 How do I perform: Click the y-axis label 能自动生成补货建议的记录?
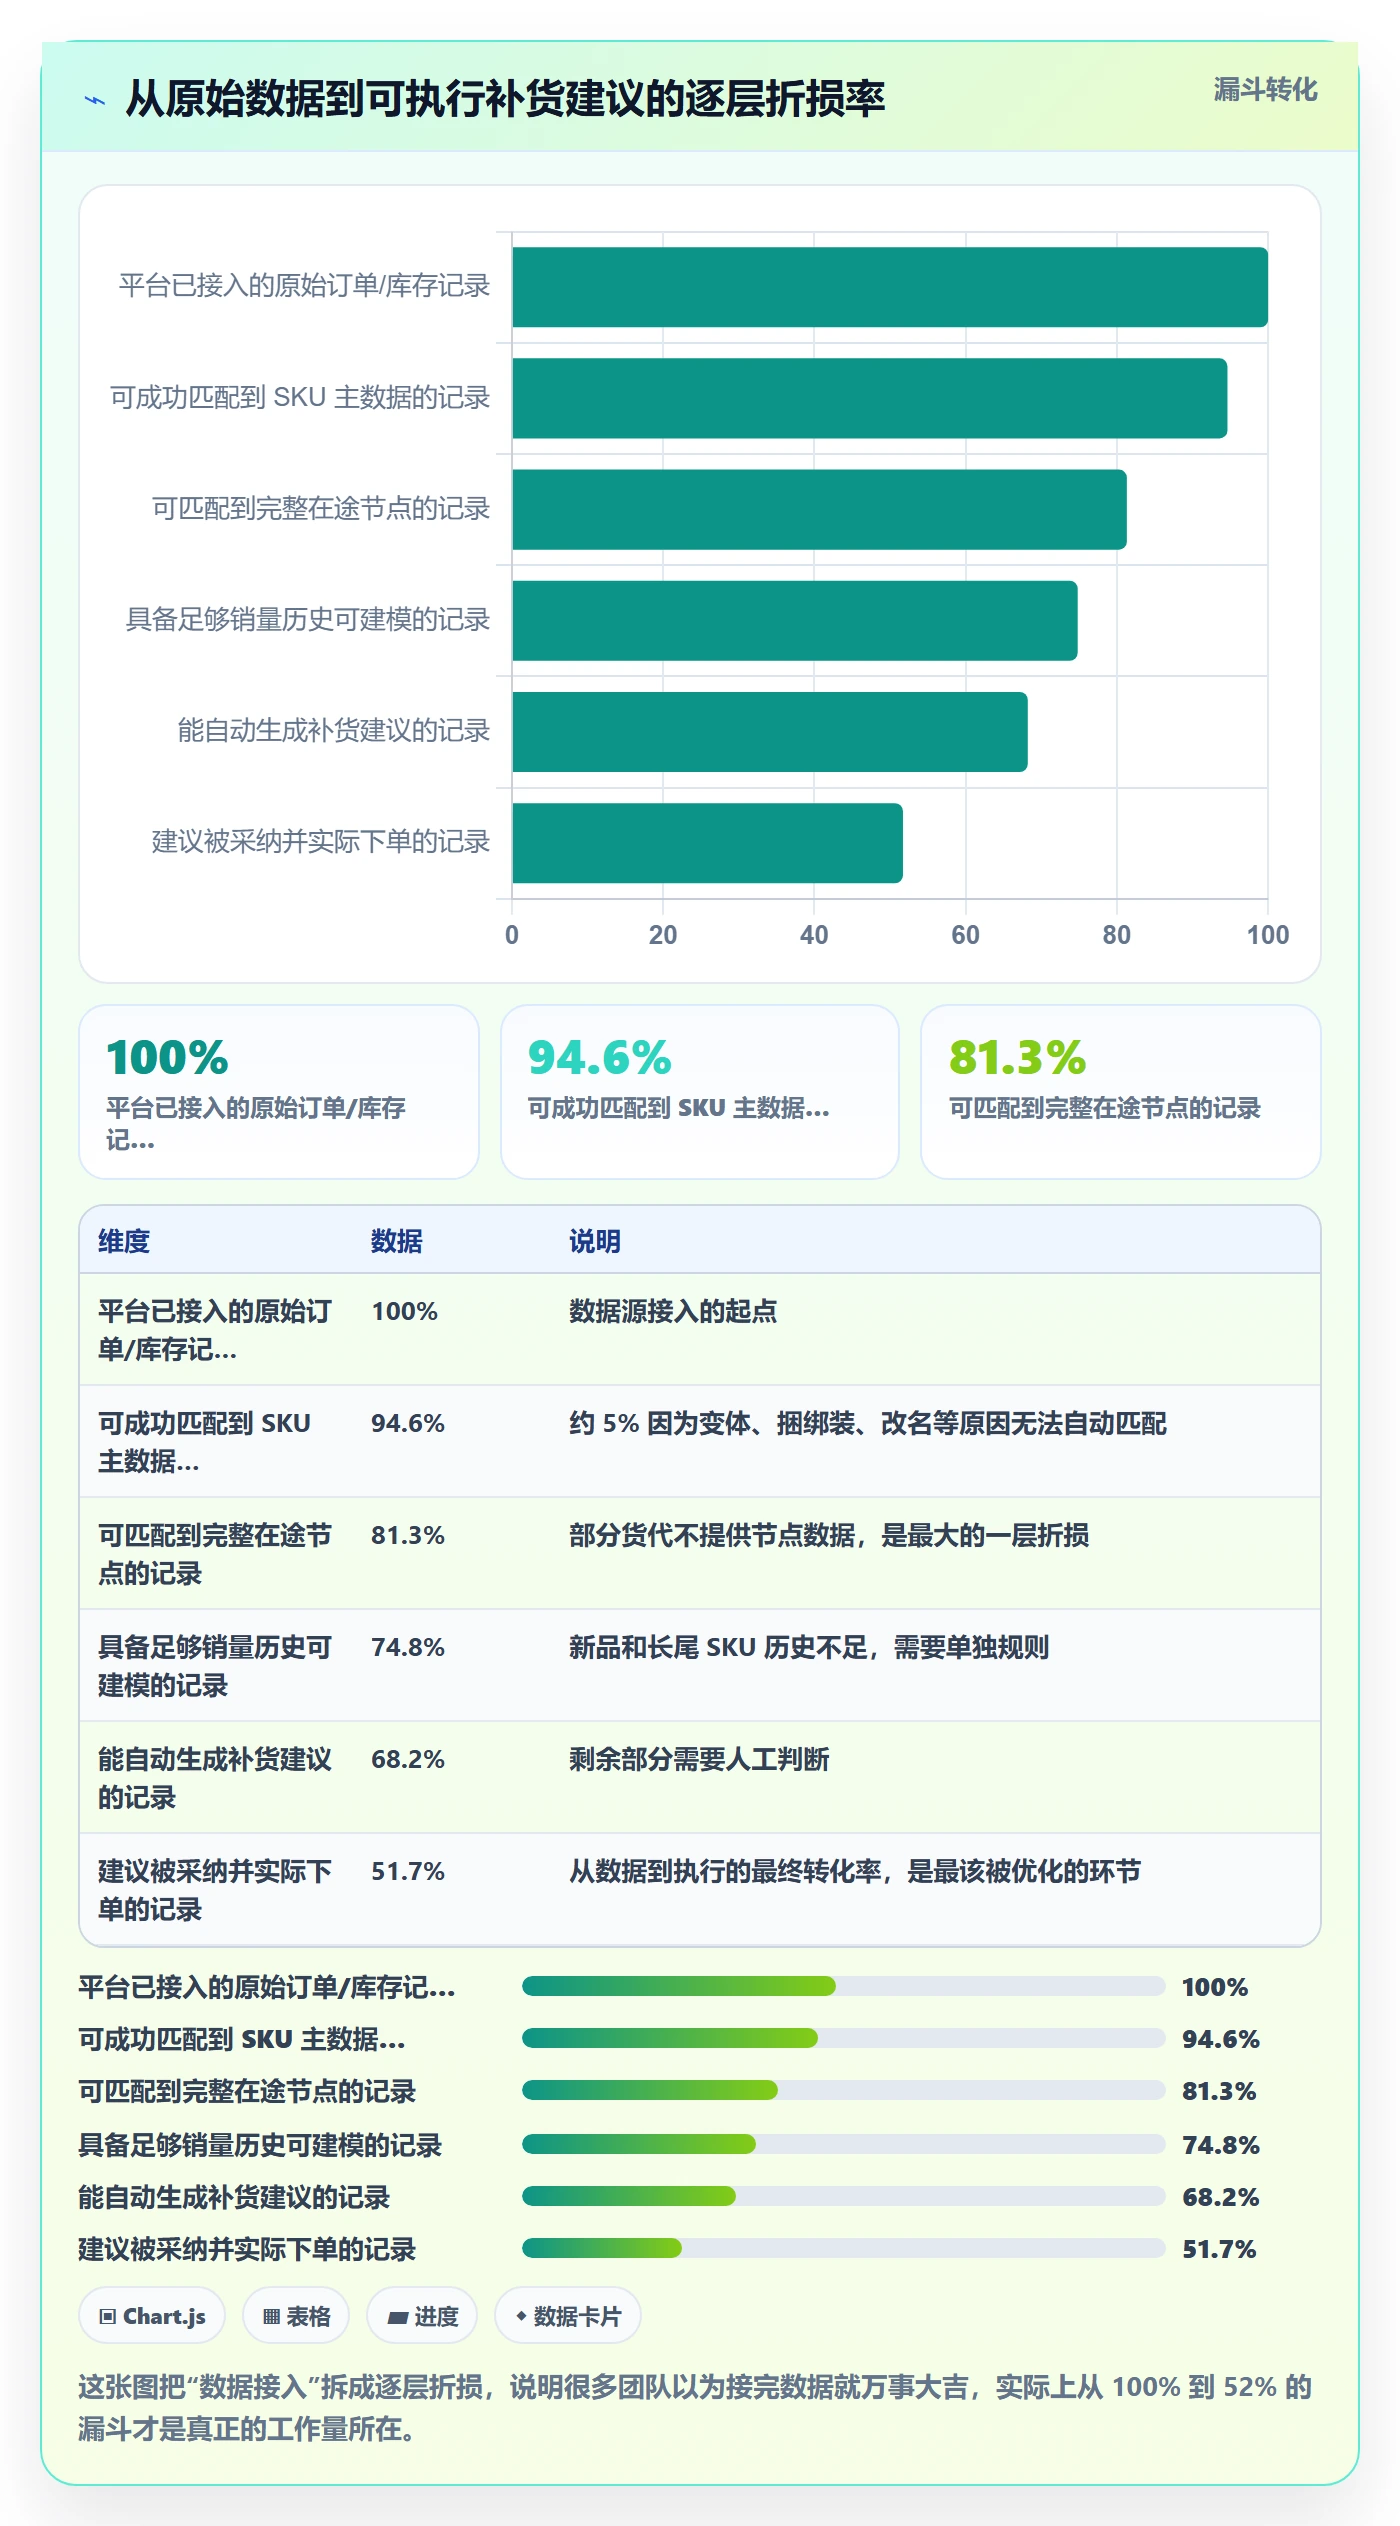(334, 731)
